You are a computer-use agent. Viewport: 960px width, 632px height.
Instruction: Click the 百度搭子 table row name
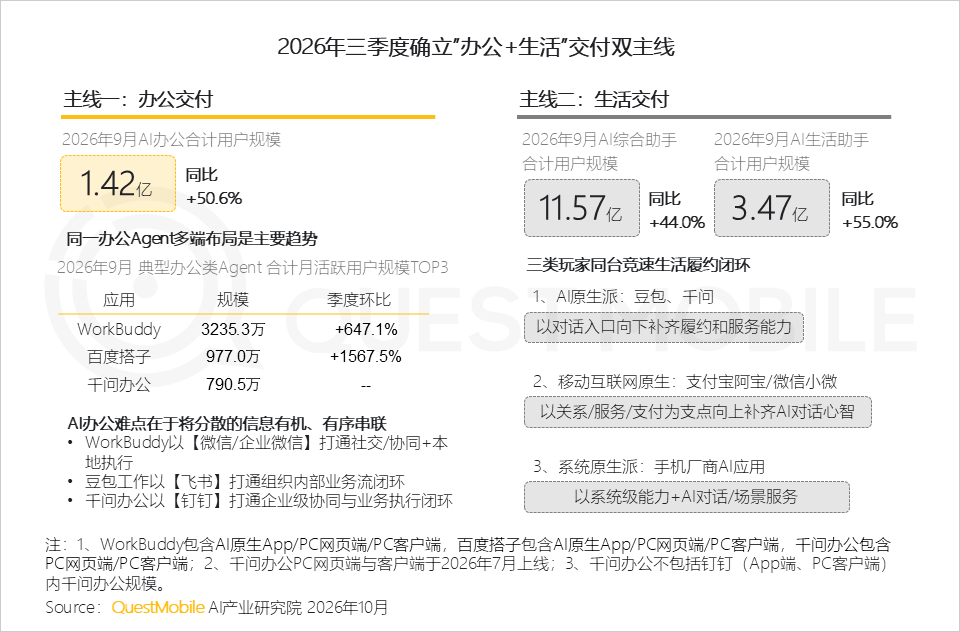pyautogui.click(x=119, y=356)
